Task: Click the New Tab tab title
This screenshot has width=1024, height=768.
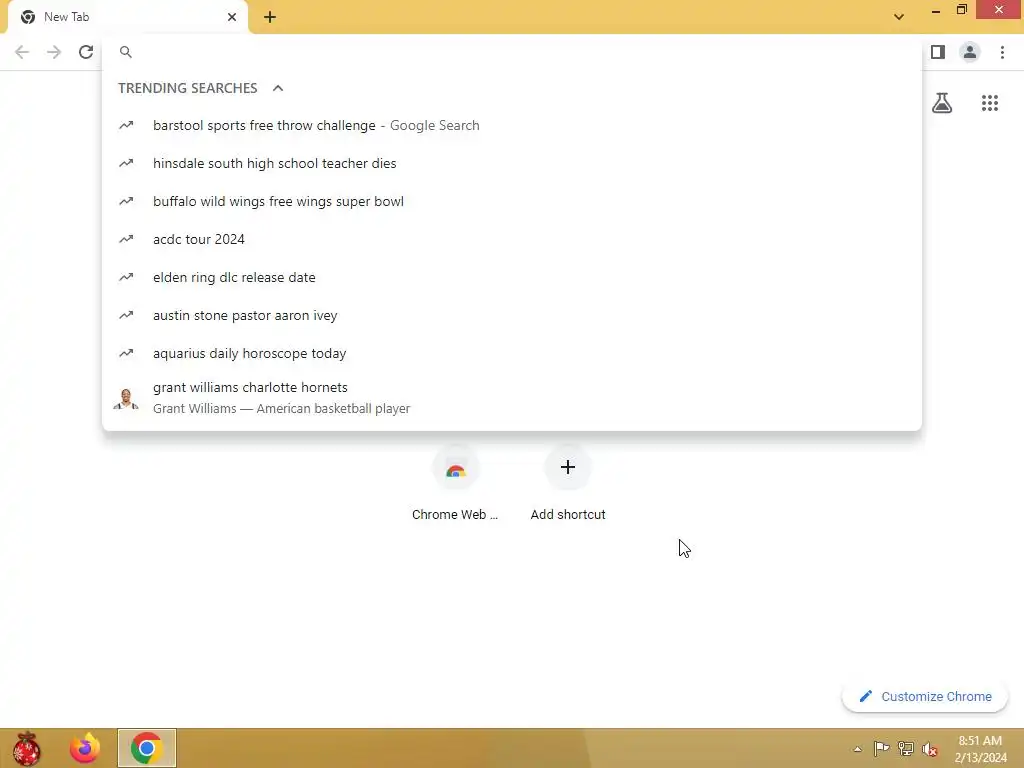Action: (x=67, y=17)
